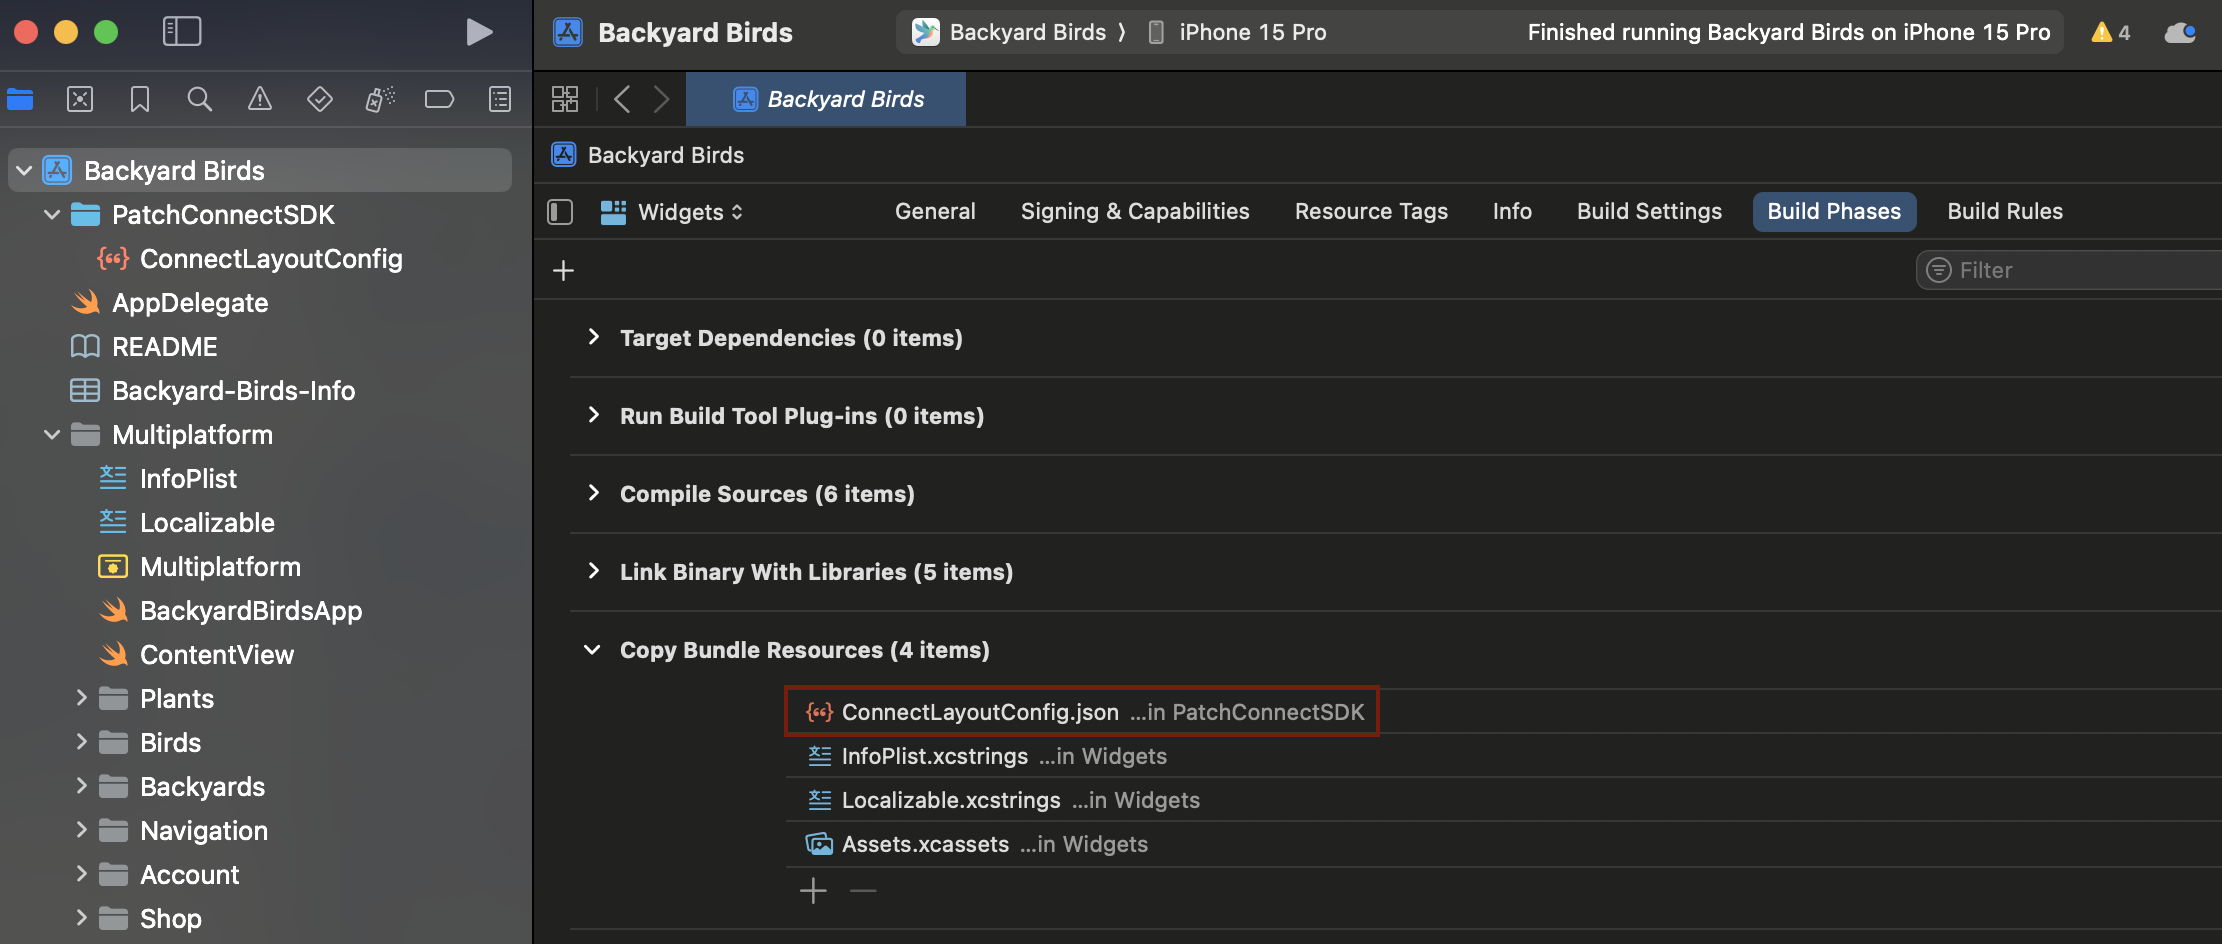
Task: Run the Backyard Birds scheme
Action: pos(479,32)
